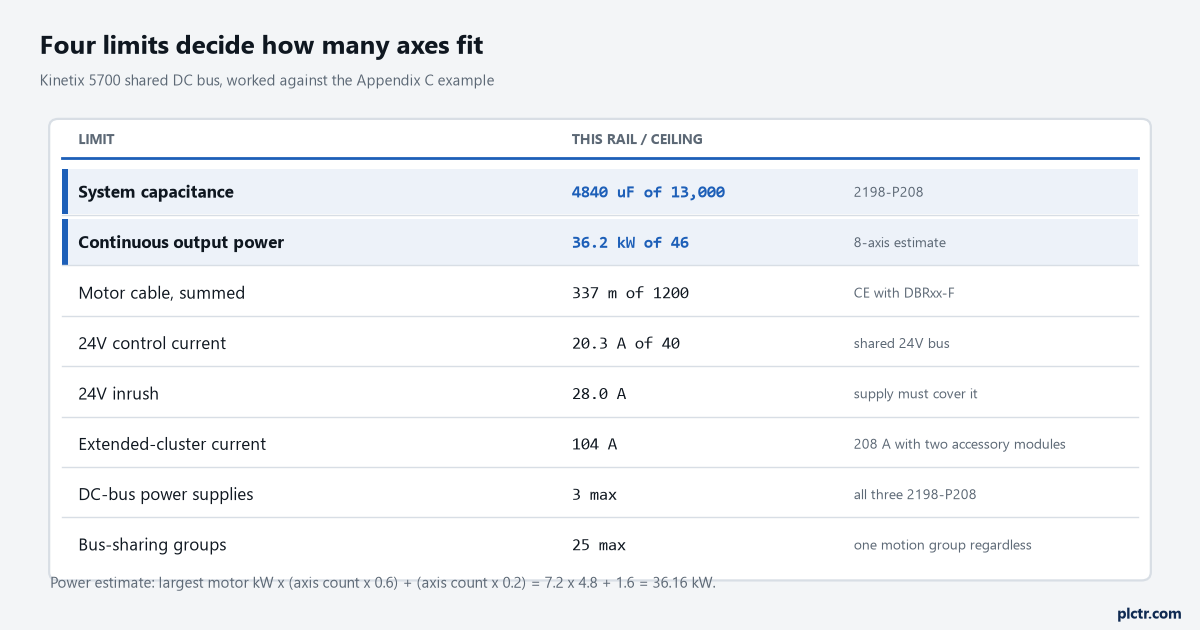This screenshot has width=1200, height=630.
Task: Select the "System capacitance" row label
Action: click(156, 192)
